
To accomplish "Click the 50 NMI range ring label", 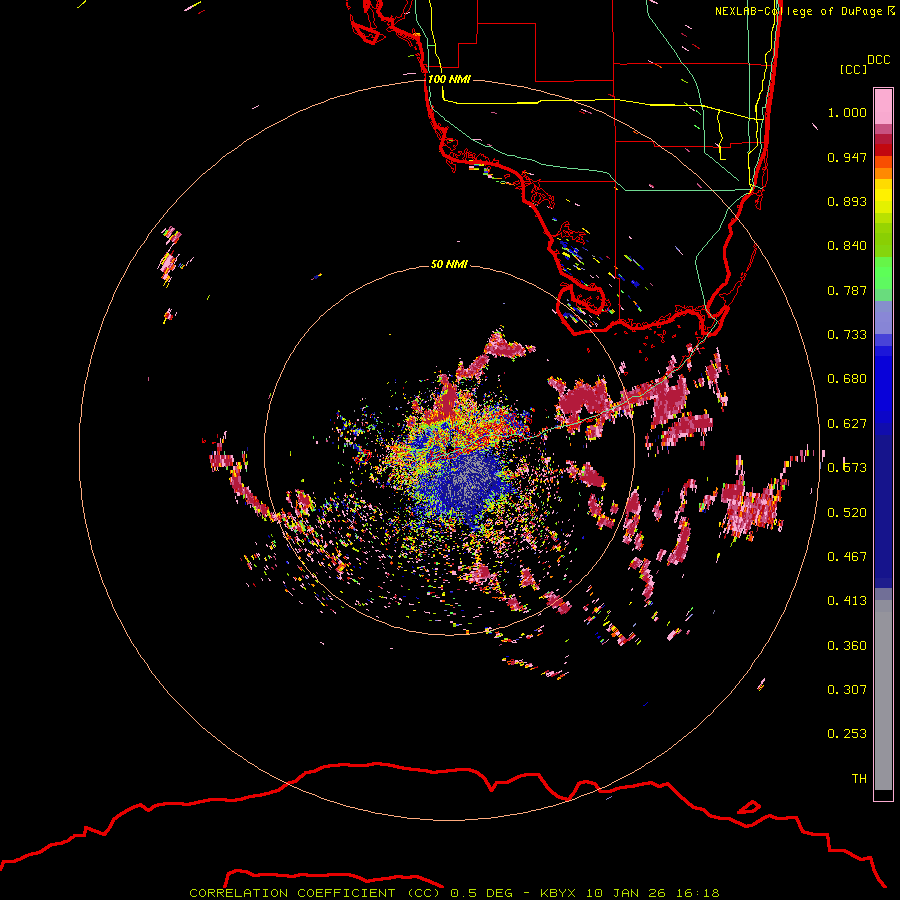I will coord(449,264).
